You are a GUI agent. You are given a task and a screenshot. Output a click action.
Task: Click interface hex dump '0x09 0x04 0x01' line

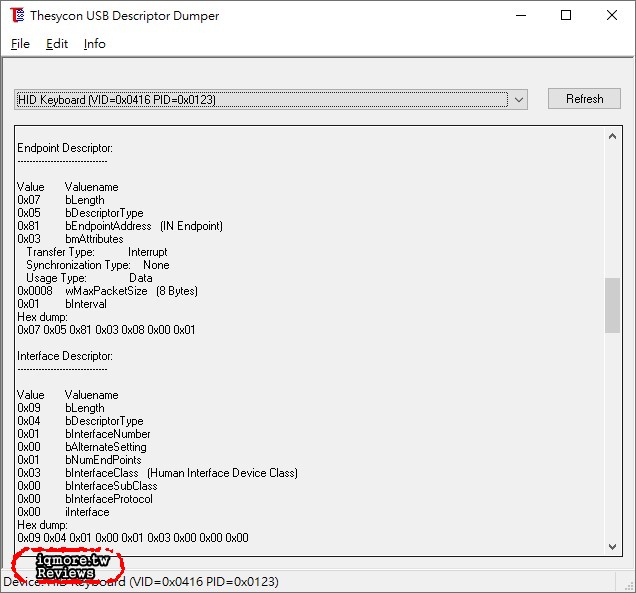point(133,538)
